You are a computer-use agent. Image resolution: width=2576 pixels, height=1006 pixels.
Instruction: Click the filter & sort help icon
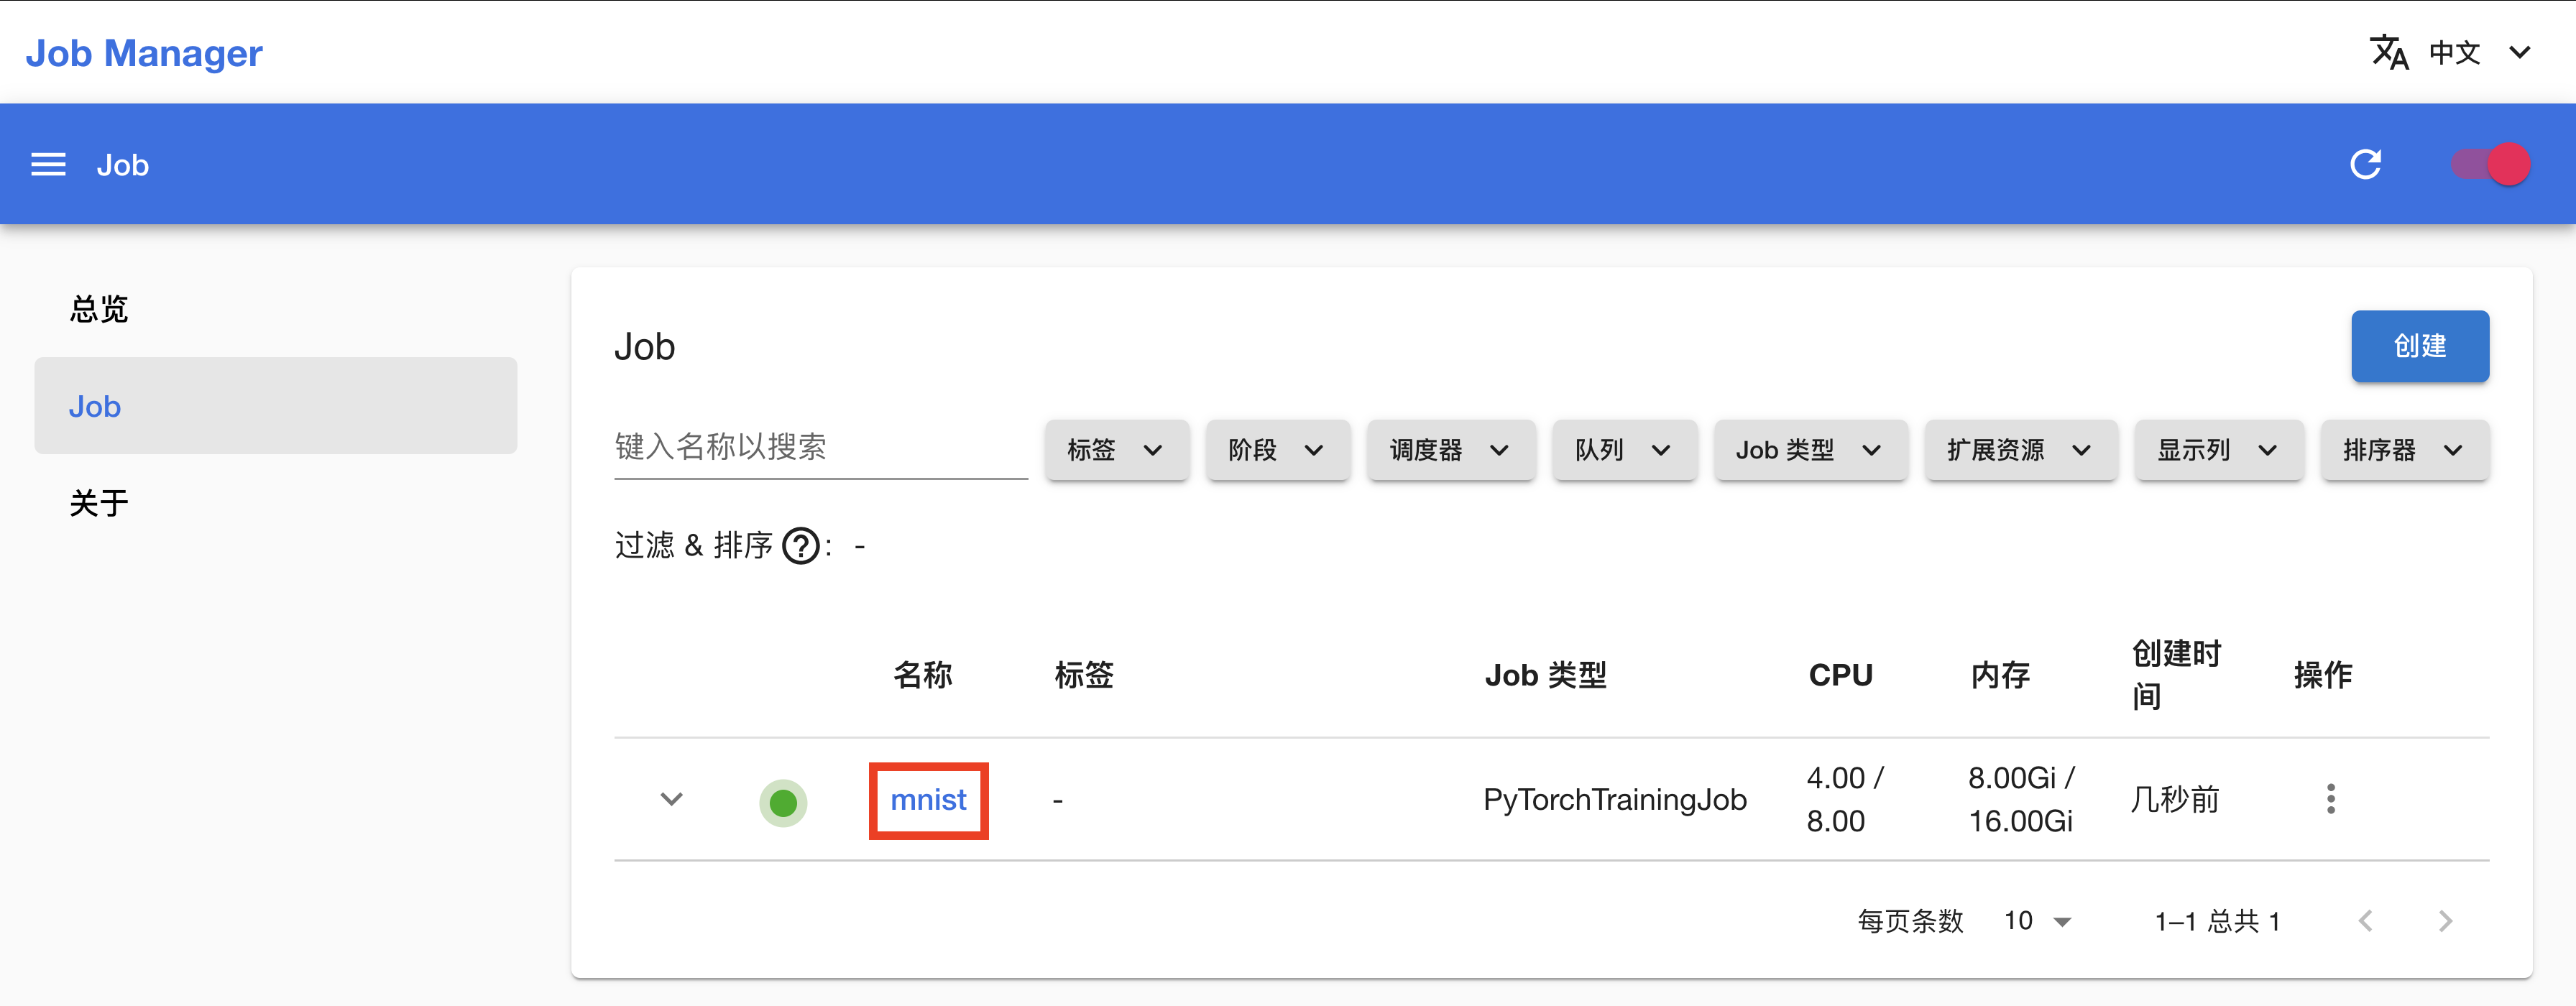pyautogui.click(x=800, y=546)
